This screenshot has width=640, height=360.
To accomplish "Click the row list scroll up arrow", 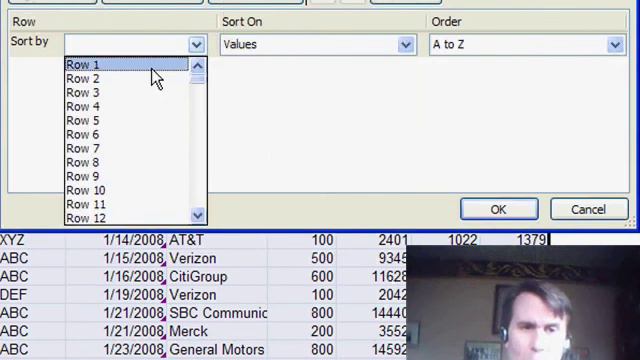I will [x=198, y=65].
